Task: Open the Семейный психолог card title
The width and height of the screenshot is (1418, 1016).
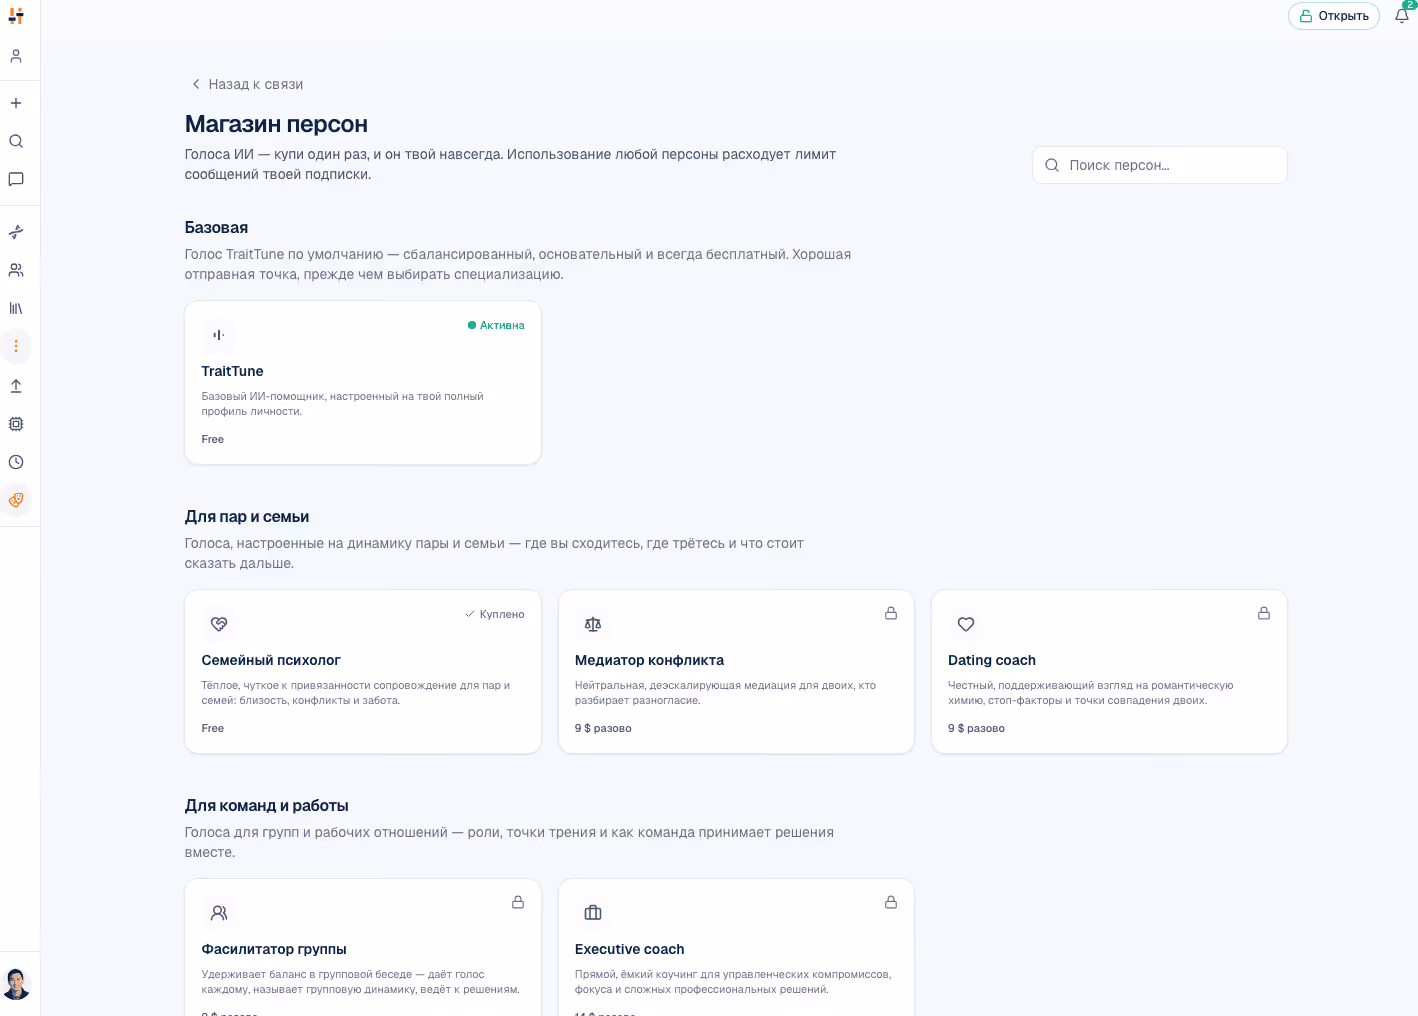Action: click(271, 660)
